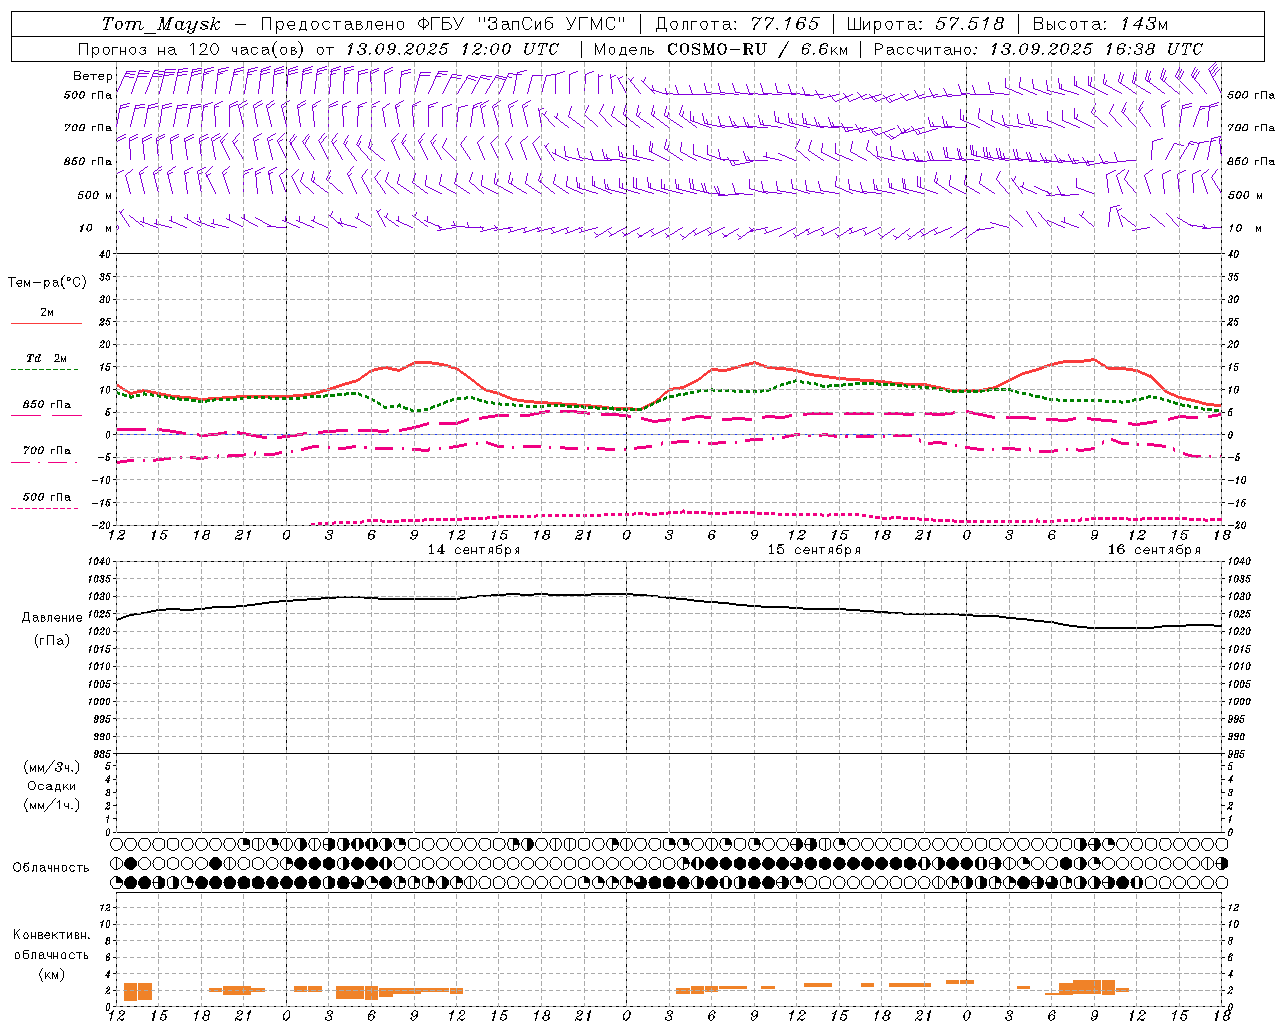Image resolution: width=1280 pixels, height=1024 pixels.
Task: Click the 'Td 2м' dew point legend entry
Action: [x=47, y=358]
